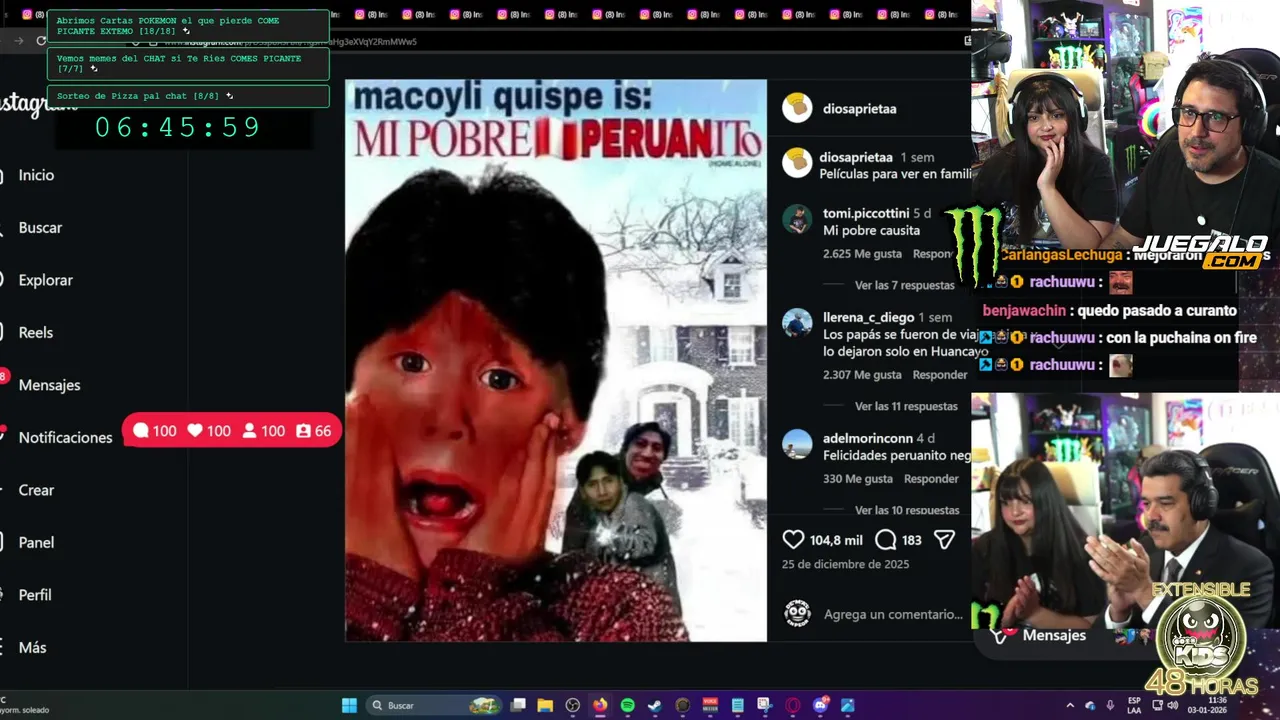Show hidden tray icons chevron
1280x720 pixels.
[1070, 706]
